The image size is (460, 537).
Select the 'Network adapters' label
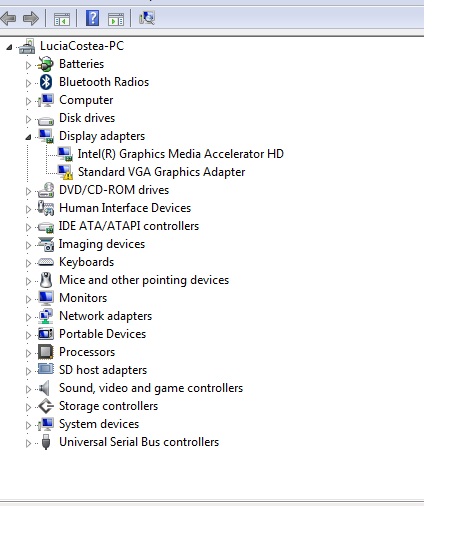pos(105,316)
